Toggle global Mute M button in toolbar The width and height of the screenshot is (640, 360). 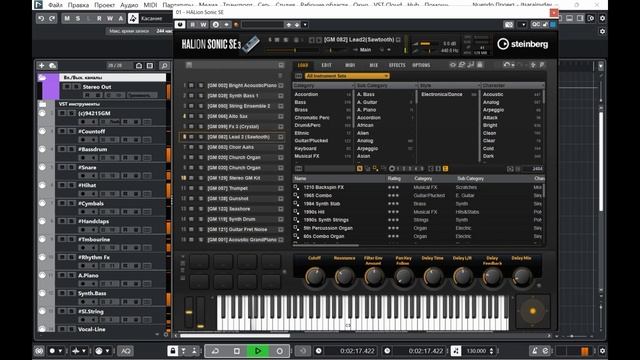point(67,18)
